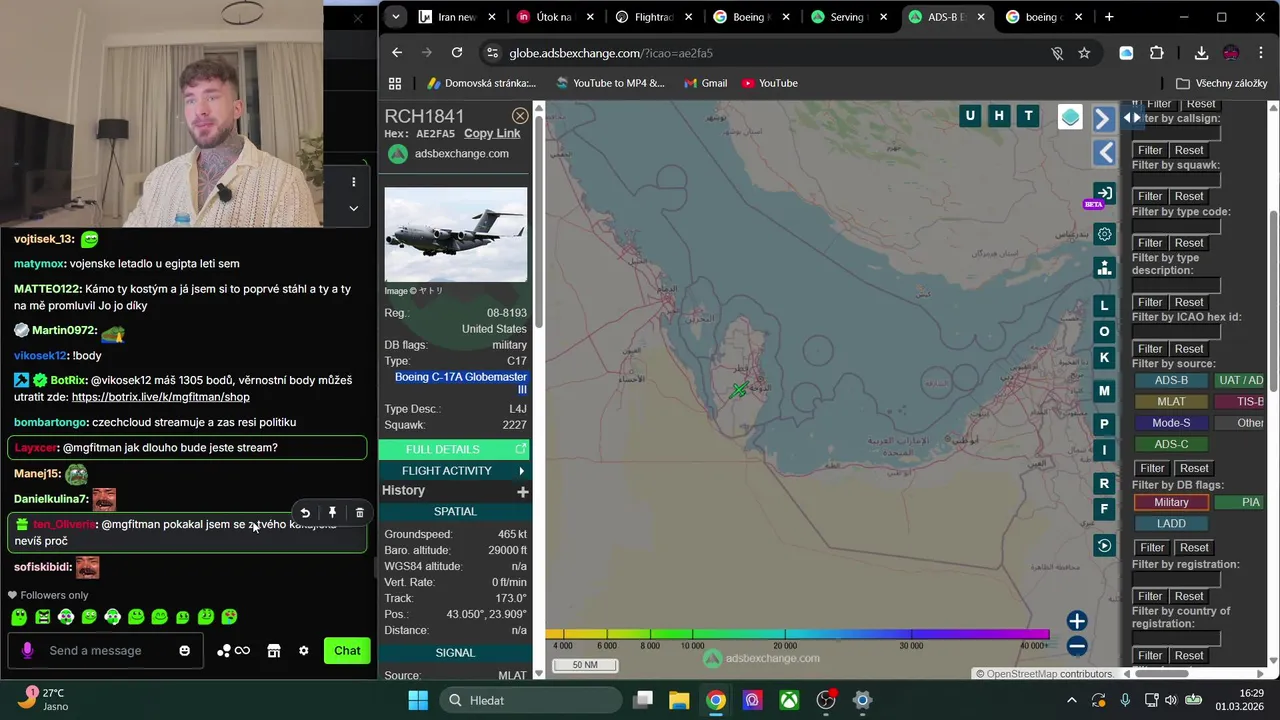This screenshot has width=1280, height=720.
Task: Toggle the T map button
Action: (x=1028, y=116)
